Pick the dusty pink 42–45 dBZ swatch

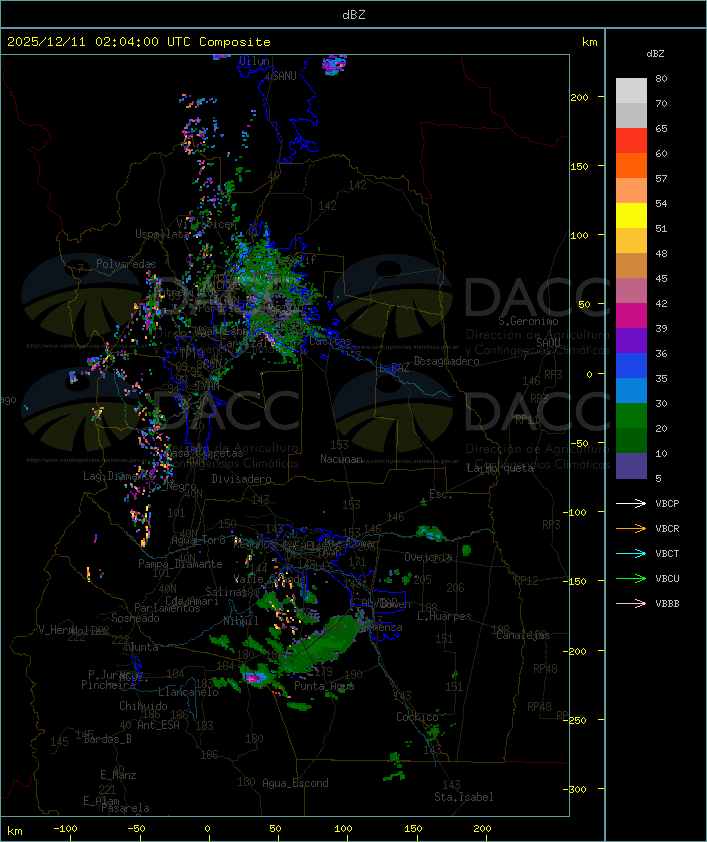click(631, 291)
